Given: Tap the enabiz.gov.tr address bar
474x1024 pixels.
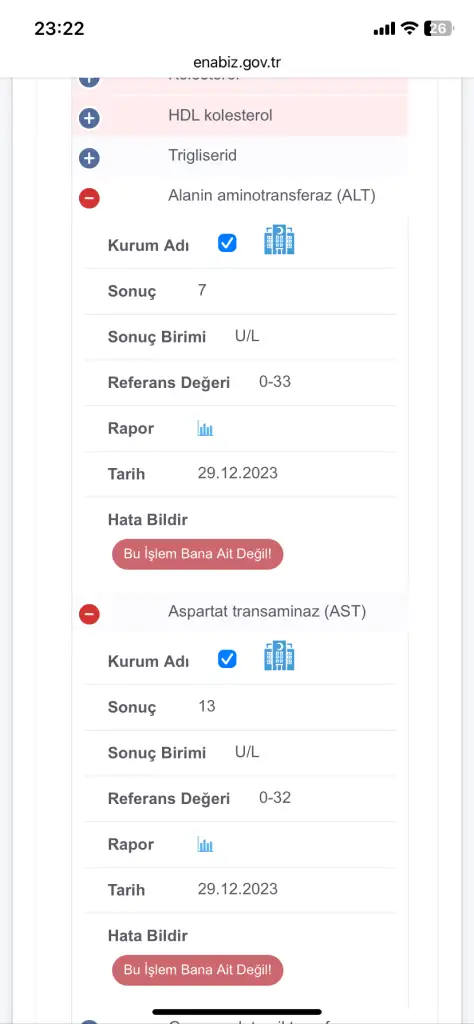Looking at the screenshot, I should click(237, 63).
